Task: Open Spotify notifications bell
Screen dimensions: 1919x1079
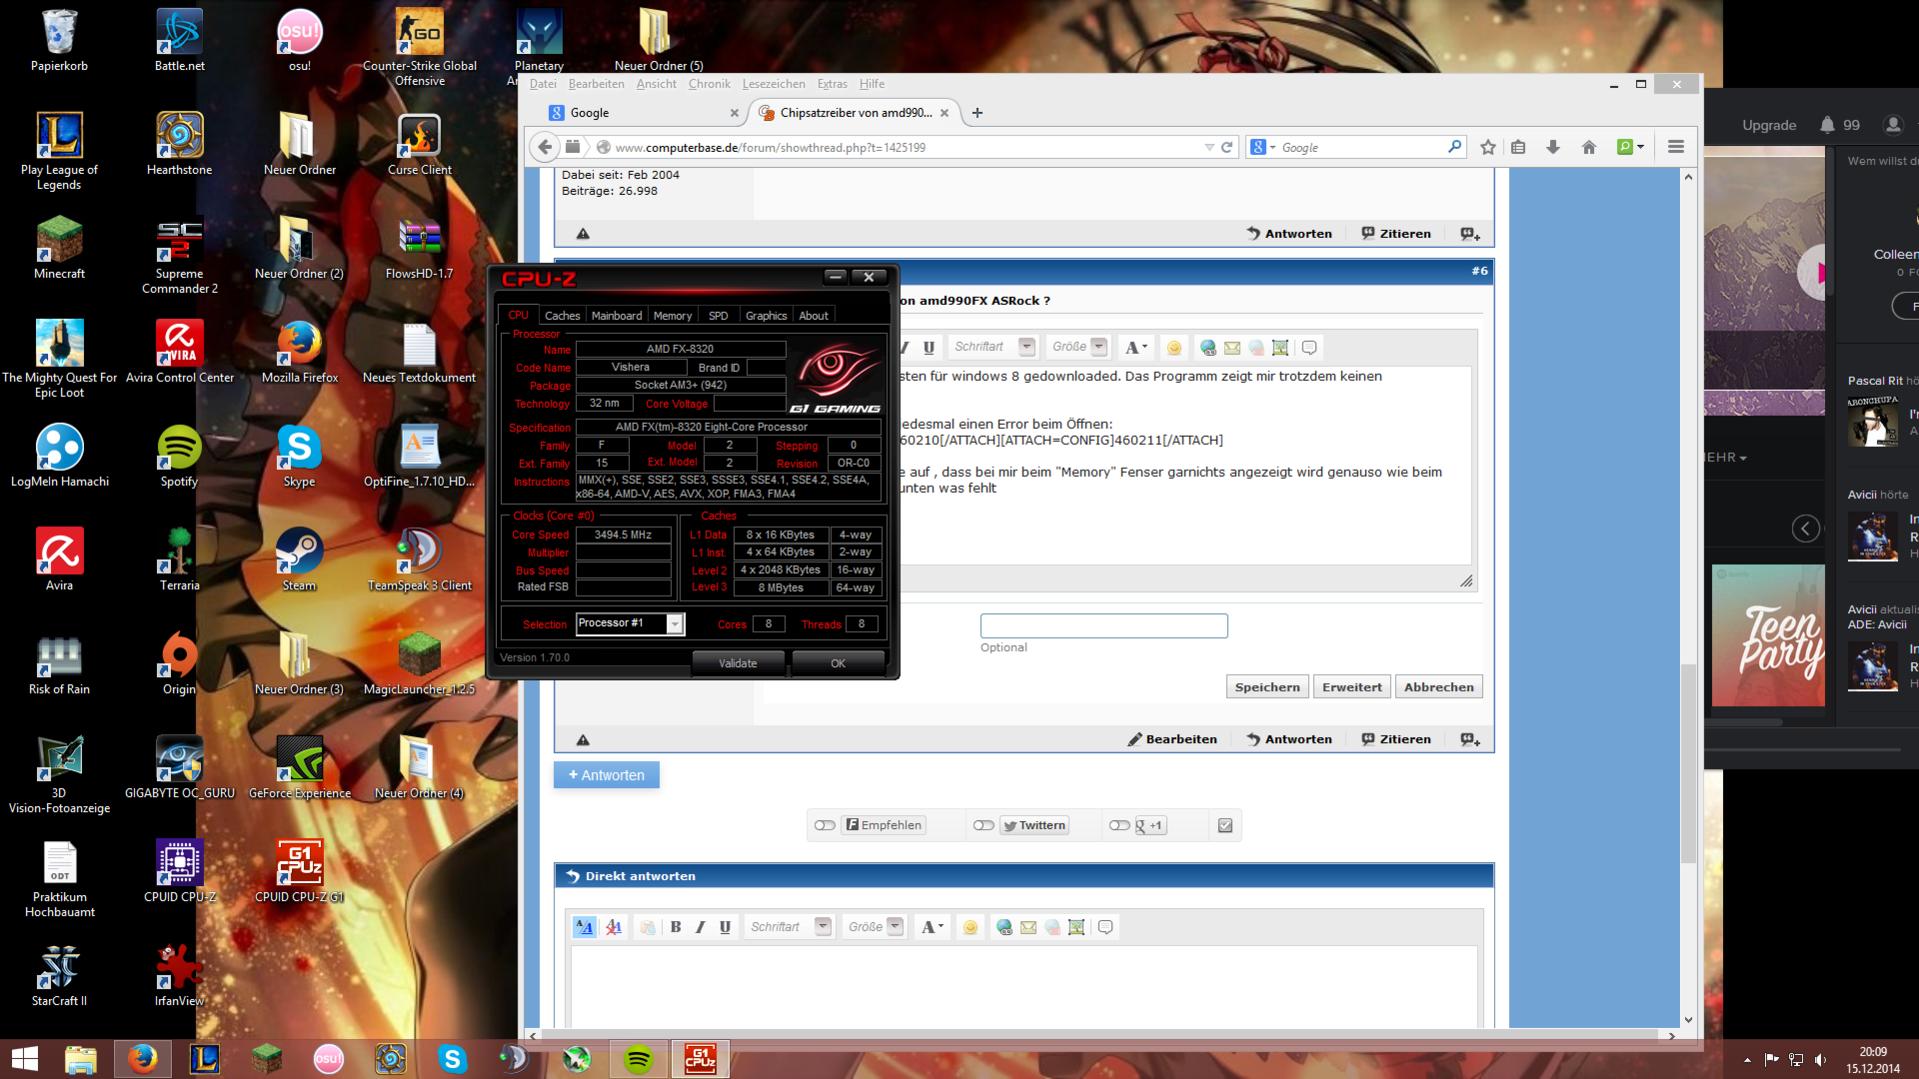Action: [x=1827, y=125]
